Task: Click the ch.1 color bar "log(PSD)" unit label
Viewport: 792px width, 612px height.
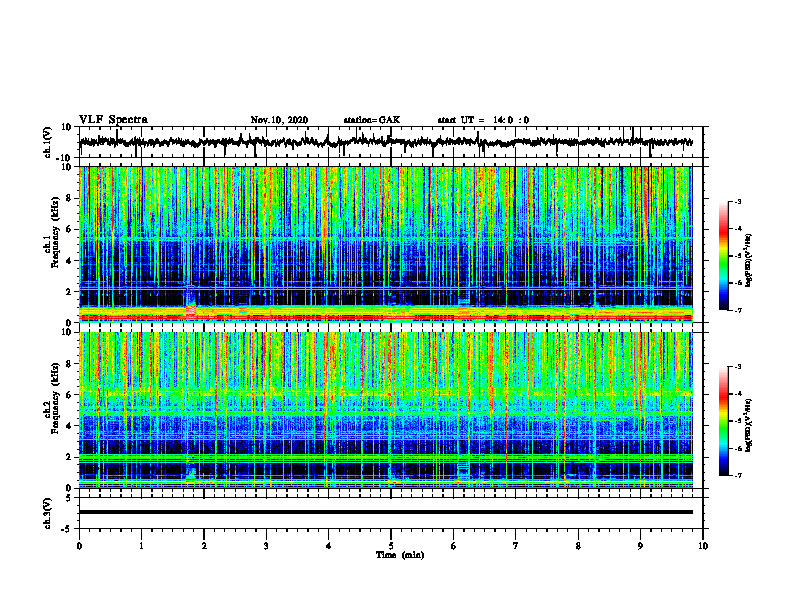Action: click(x=748, y=261)
